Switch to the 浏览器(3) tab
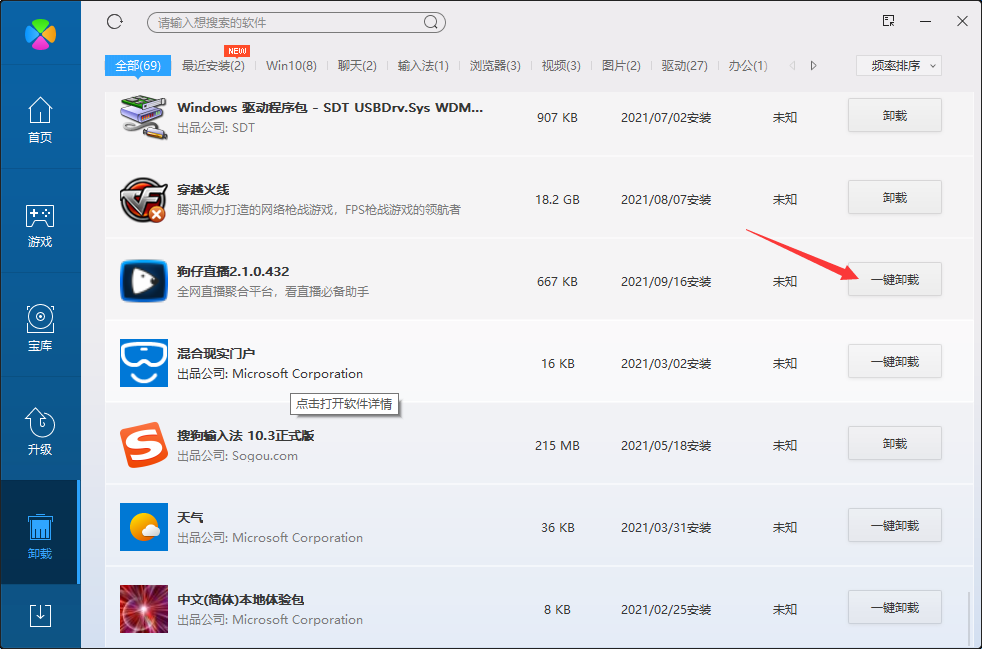The width and height of the screenshot is (982, 649). click(495, 65)
